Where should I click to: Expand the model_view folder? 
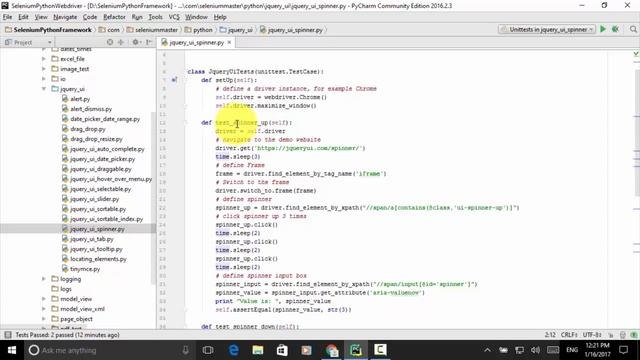tap(44, 299)
